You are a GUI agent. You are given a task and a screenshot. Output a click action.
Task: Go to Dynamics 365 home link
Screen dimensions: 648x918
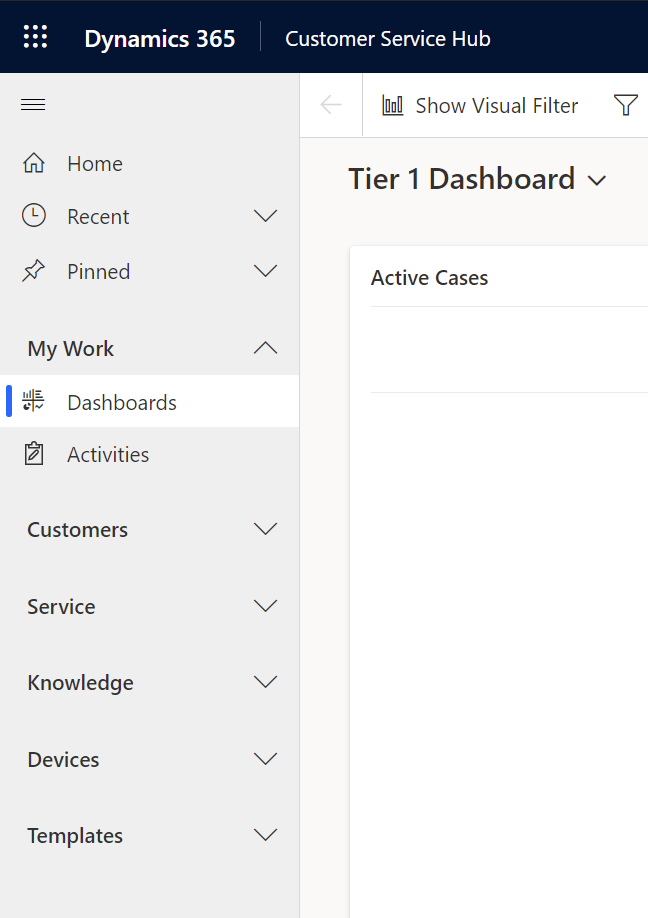160,38
